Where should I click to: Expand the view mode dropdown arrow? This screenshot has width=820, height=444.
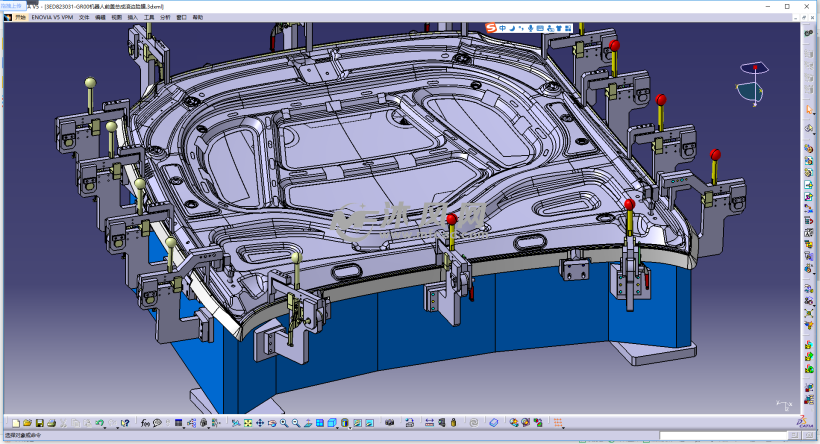click(350, 428)
